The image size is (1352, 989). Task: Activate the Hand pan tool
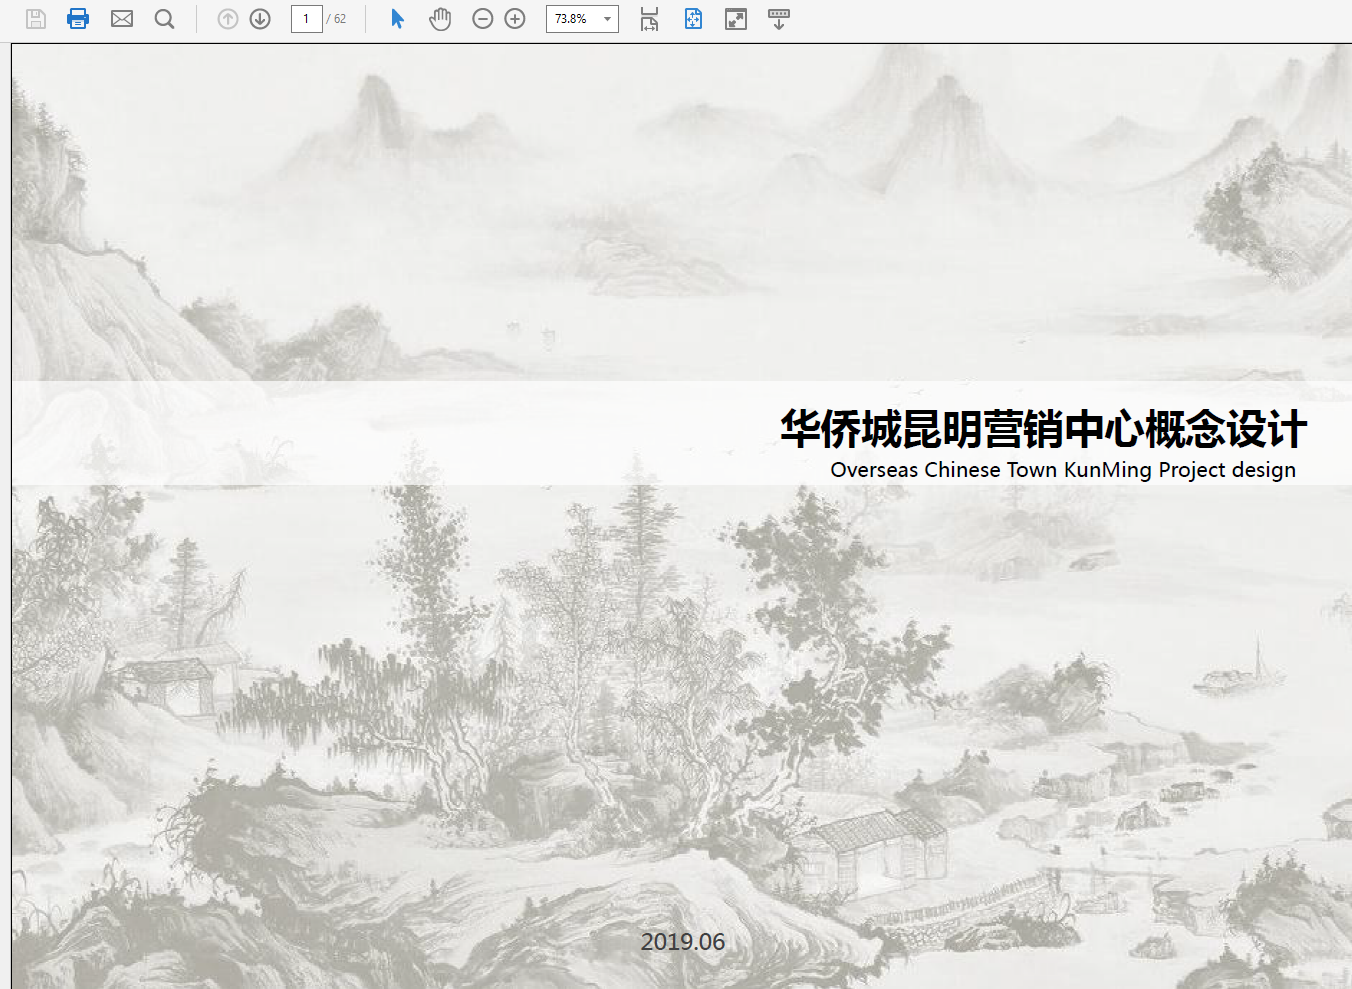coord(440,19)
